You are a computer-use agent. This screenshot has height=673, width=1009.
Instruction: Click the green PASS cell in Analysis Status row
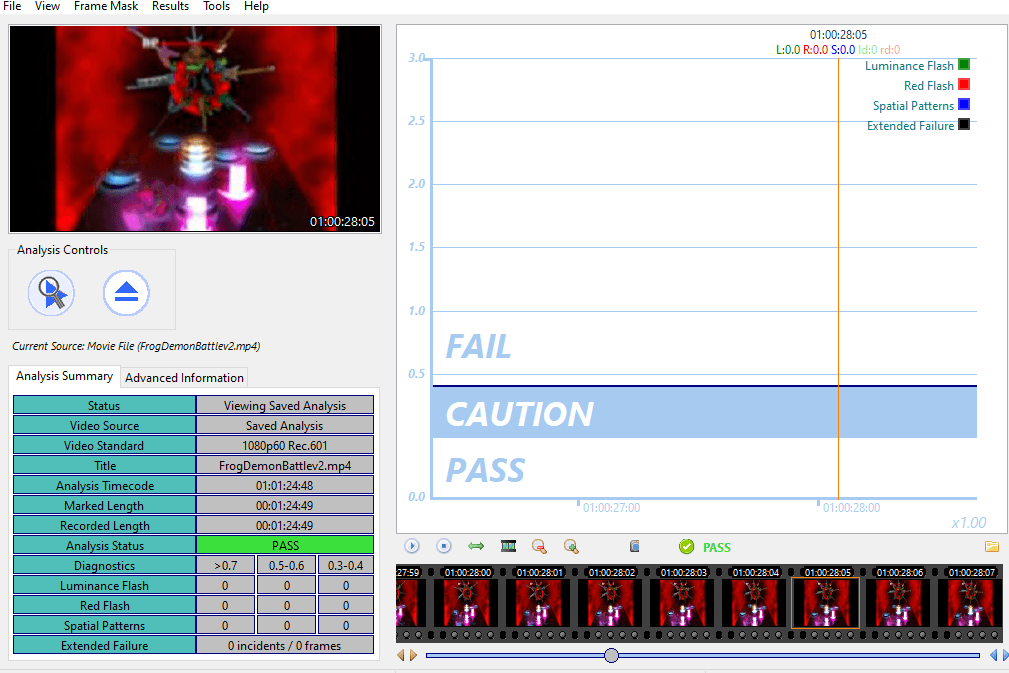[x=285, y=545]
